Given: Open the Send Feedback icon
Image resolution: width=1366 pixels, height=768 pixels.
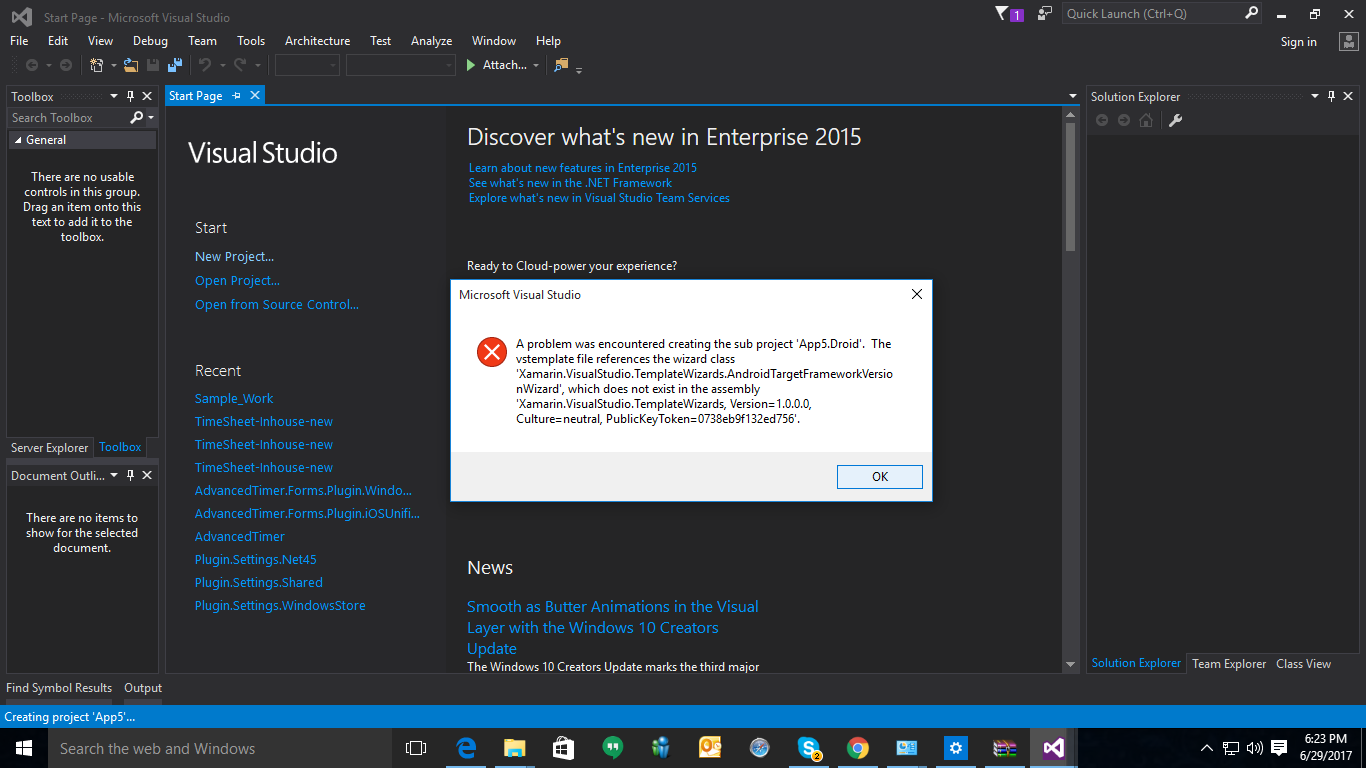Looking at the screenshot, I should (x=1045, y=14).
